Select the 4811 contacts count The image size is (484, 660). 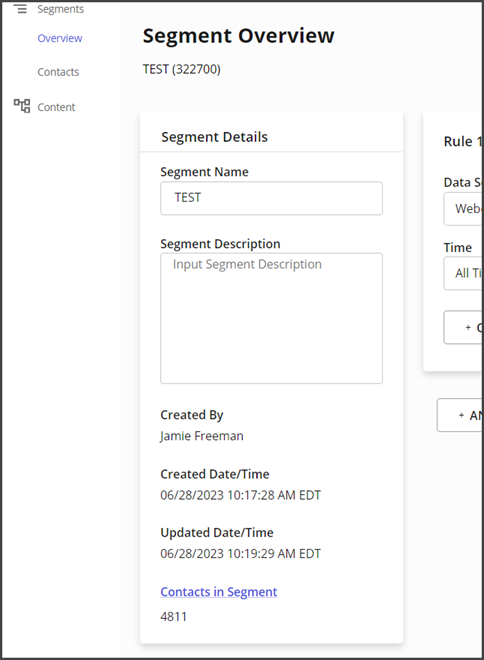(173, 617)
